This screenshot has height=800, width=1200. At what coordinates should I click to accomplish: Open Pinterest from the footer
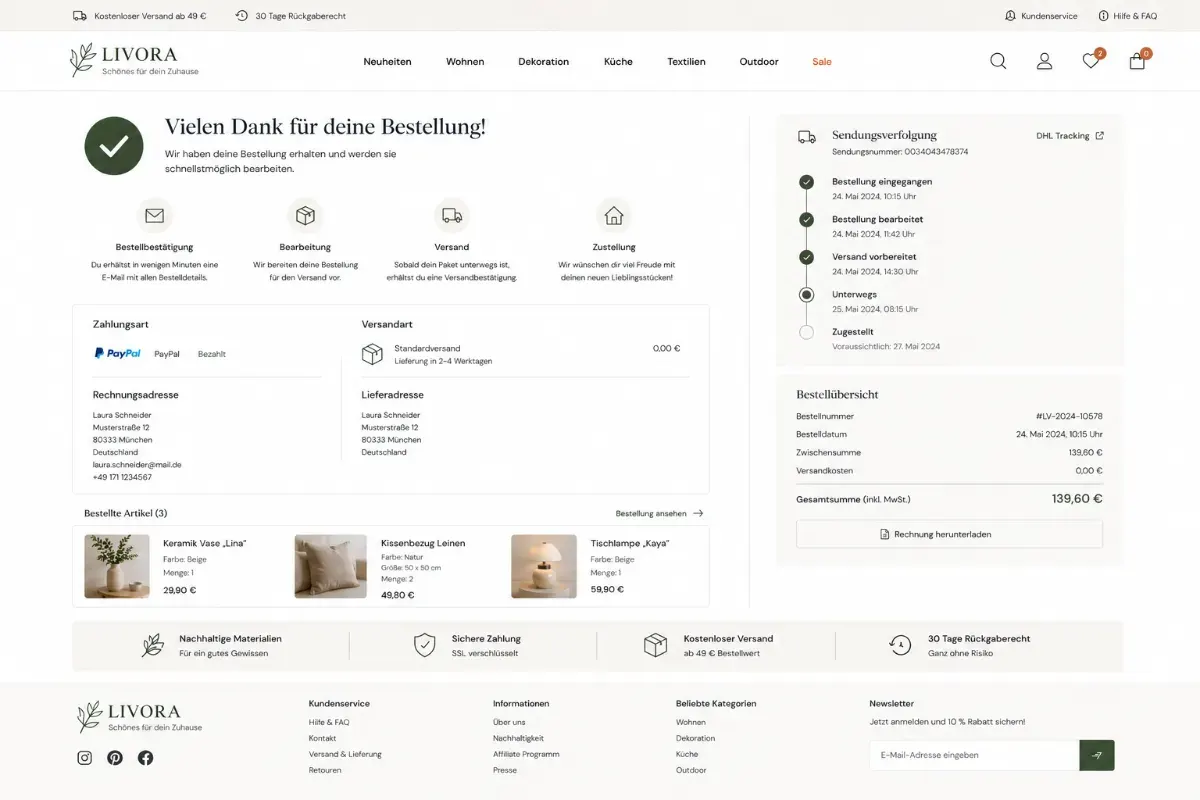pyautogui.click(x=115, y=758)
